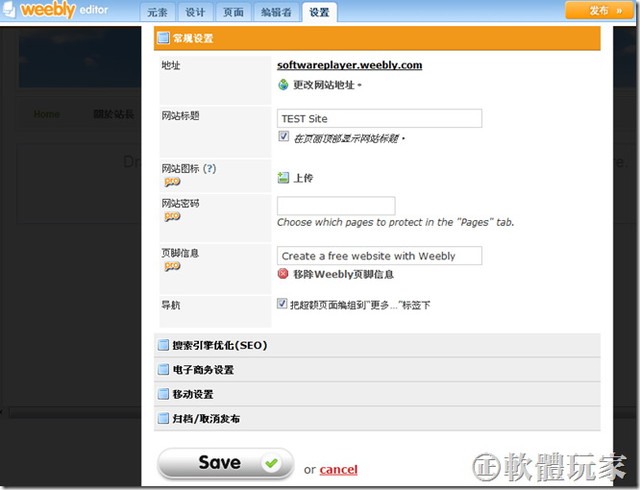
Task: Switch to the 设计 (Design) tab
Action: click(195, 12)
